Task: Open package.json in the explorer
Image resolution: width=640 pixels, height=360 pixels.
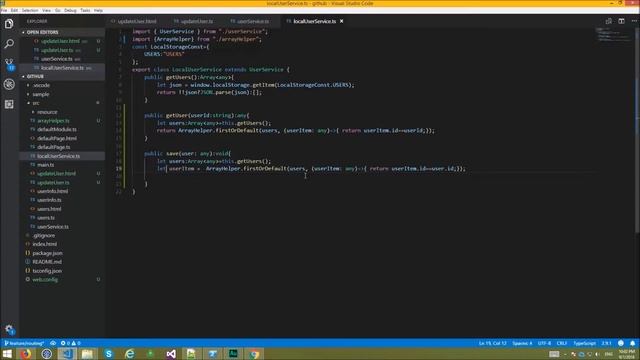Action: [47, 253]
